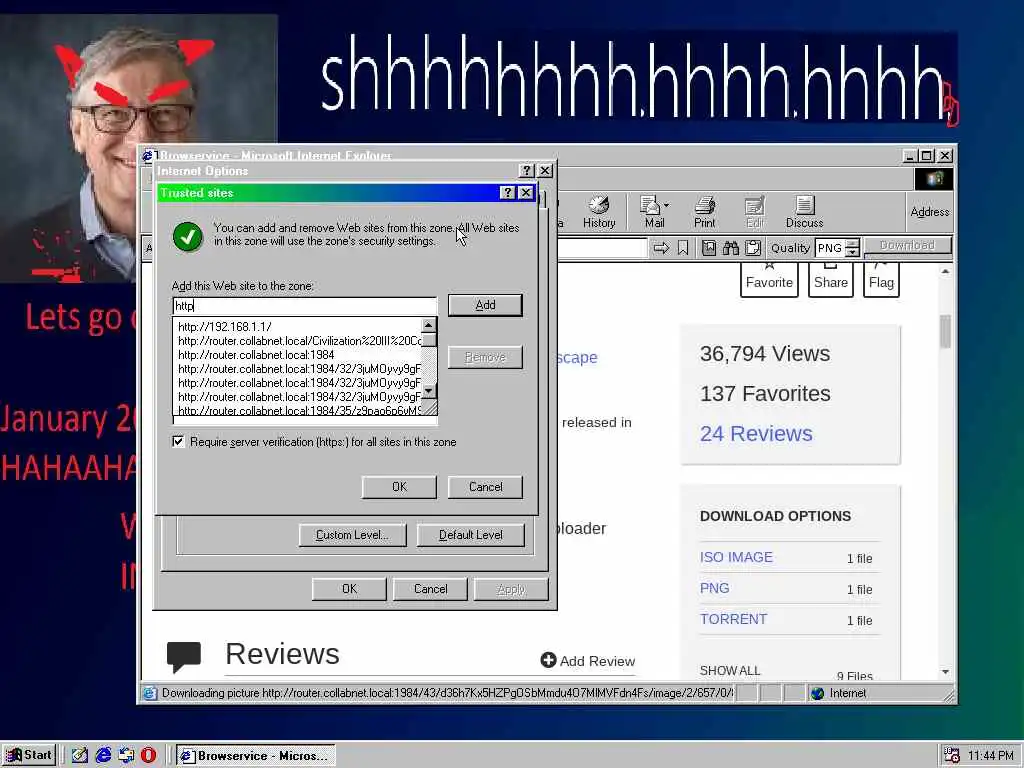Click Cancel in Trusted sites dialog
The image size is (1024, 768).
(485, 487)
